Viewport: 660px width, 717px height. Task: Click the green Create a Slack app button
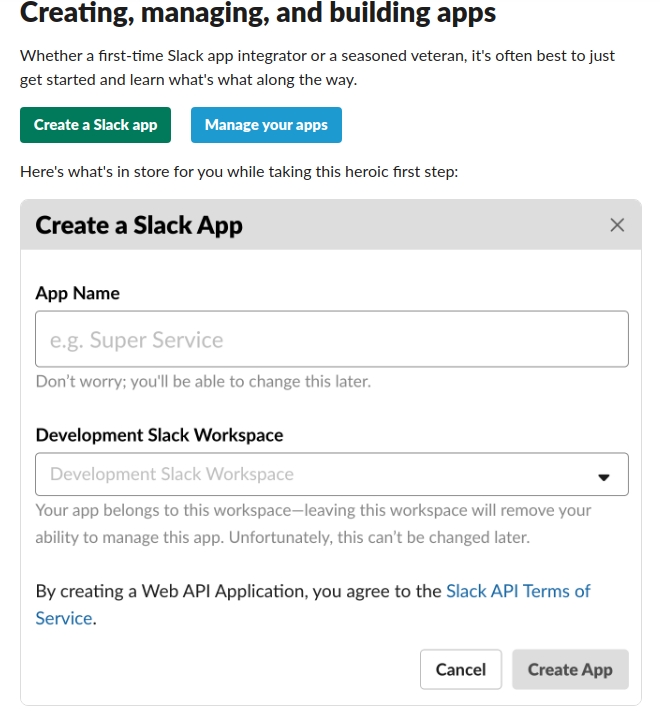[x=95, y=125]
